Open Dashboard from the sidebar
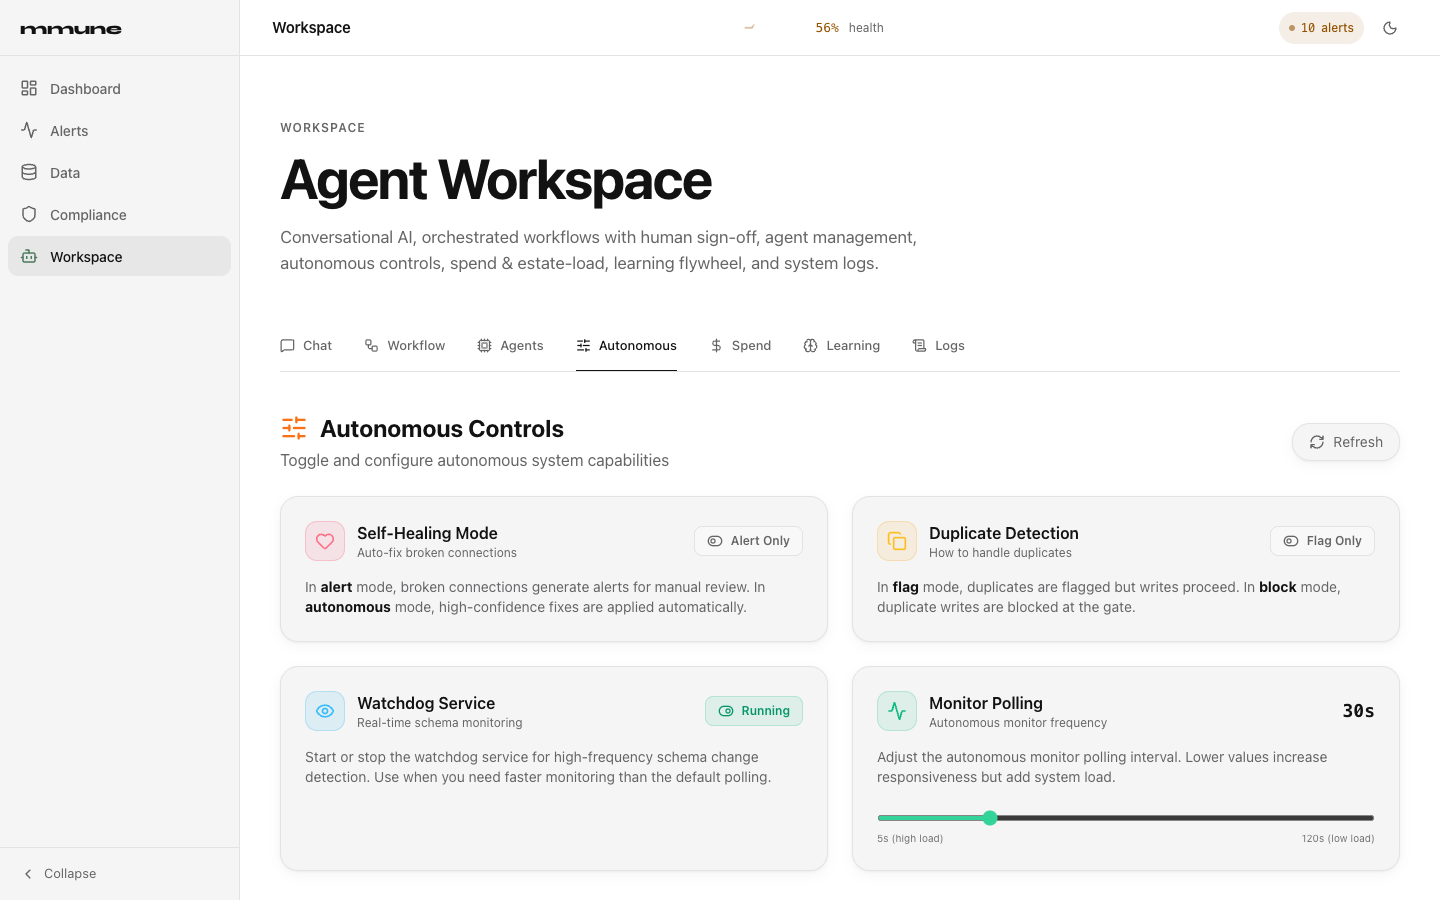The image size is (1440, 900). coord(119,89)
